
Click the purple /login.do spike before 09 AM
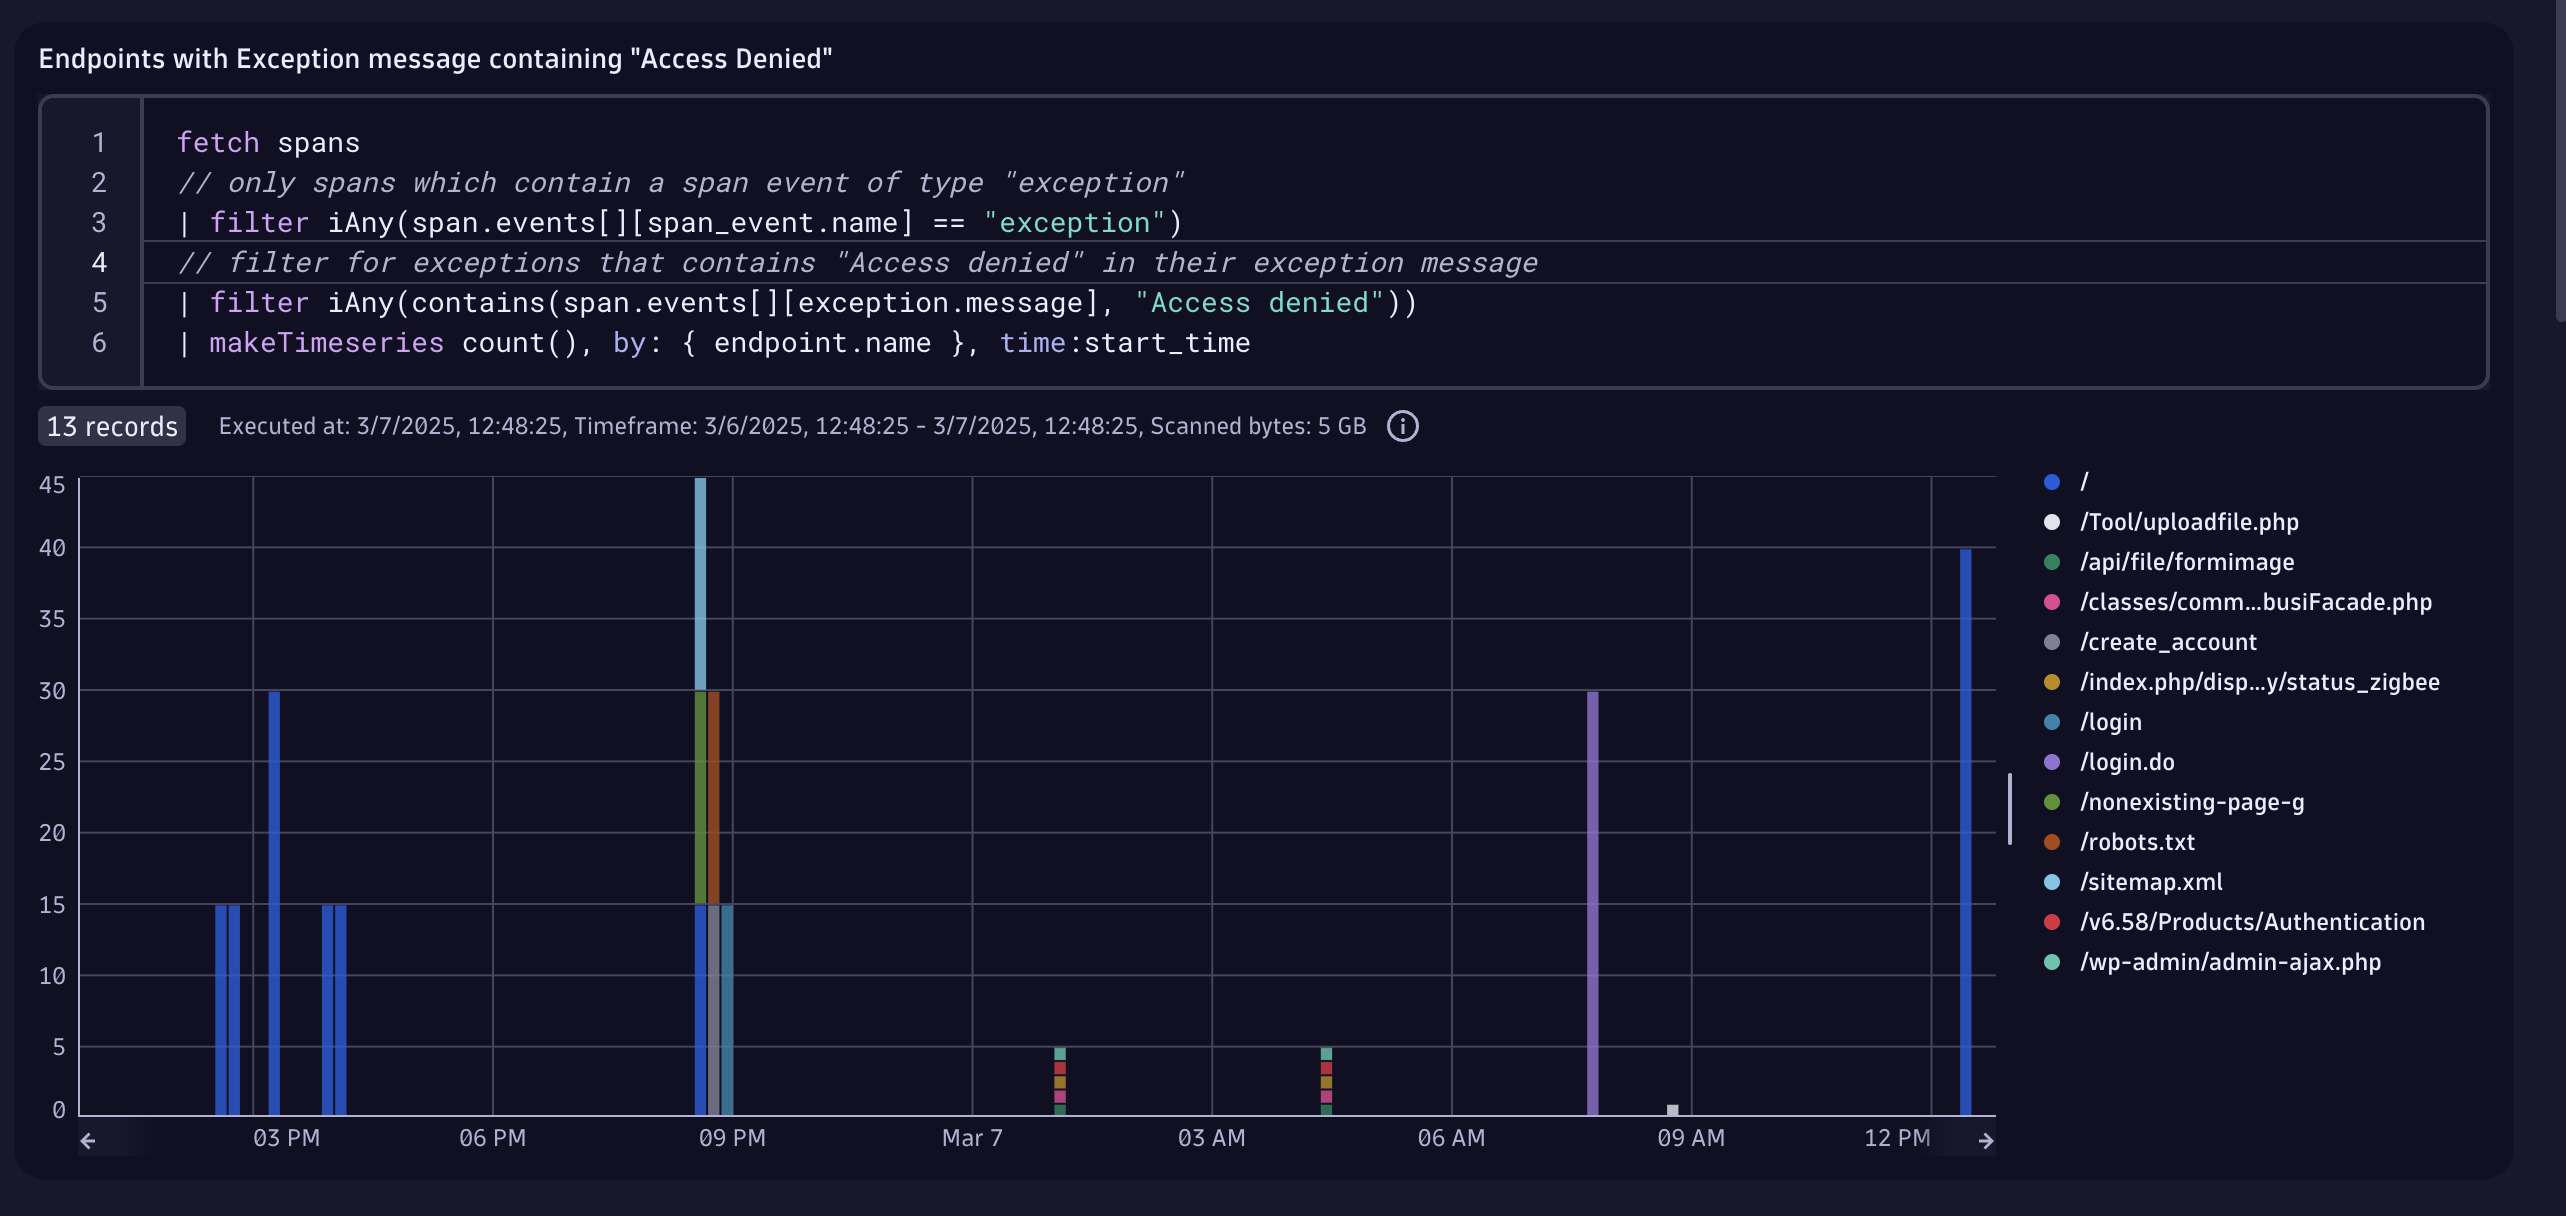click(1592, 900)
